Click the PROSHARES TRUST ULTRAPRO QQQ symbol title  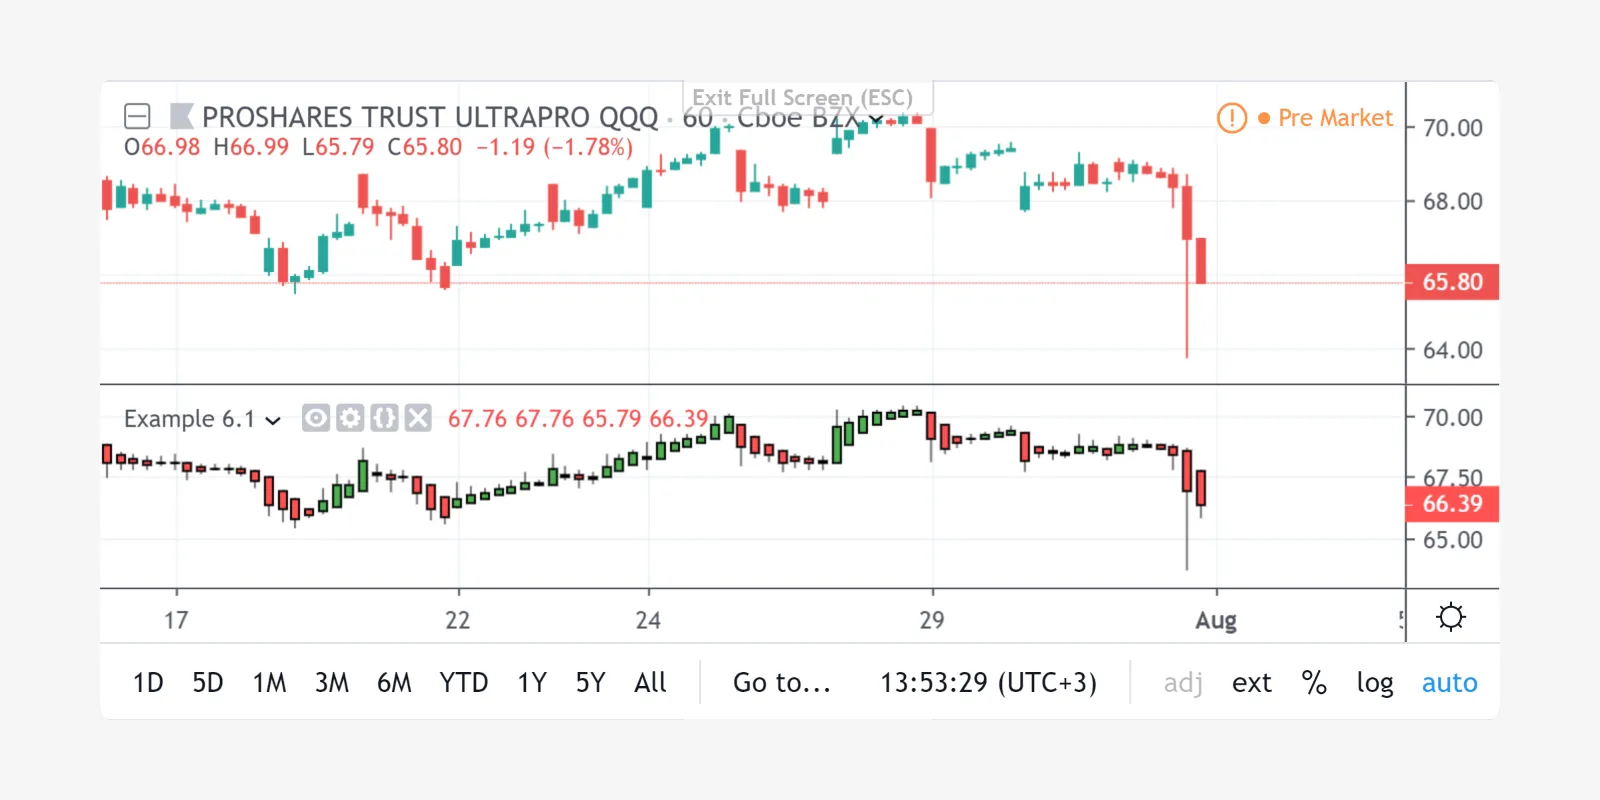430,117
